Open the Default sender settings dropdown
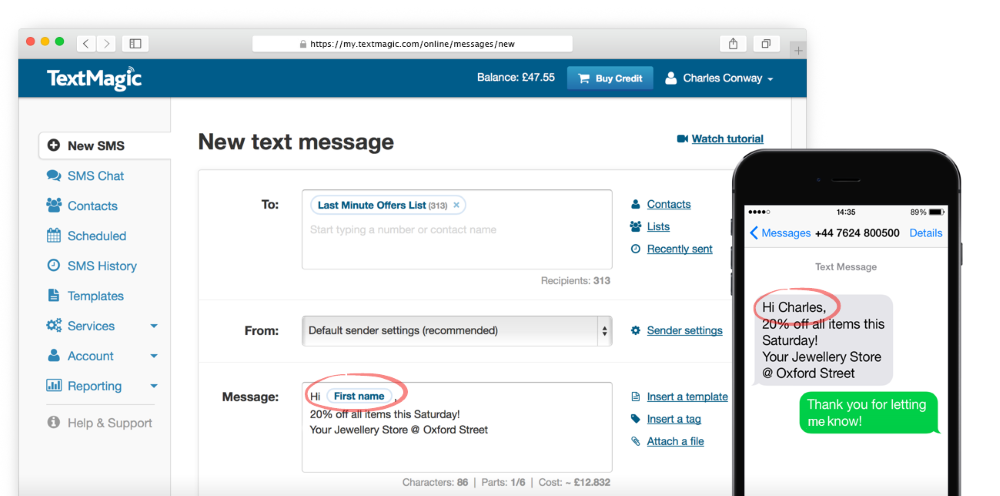The width and height of the screenshot is (1000, 496). 457,331
